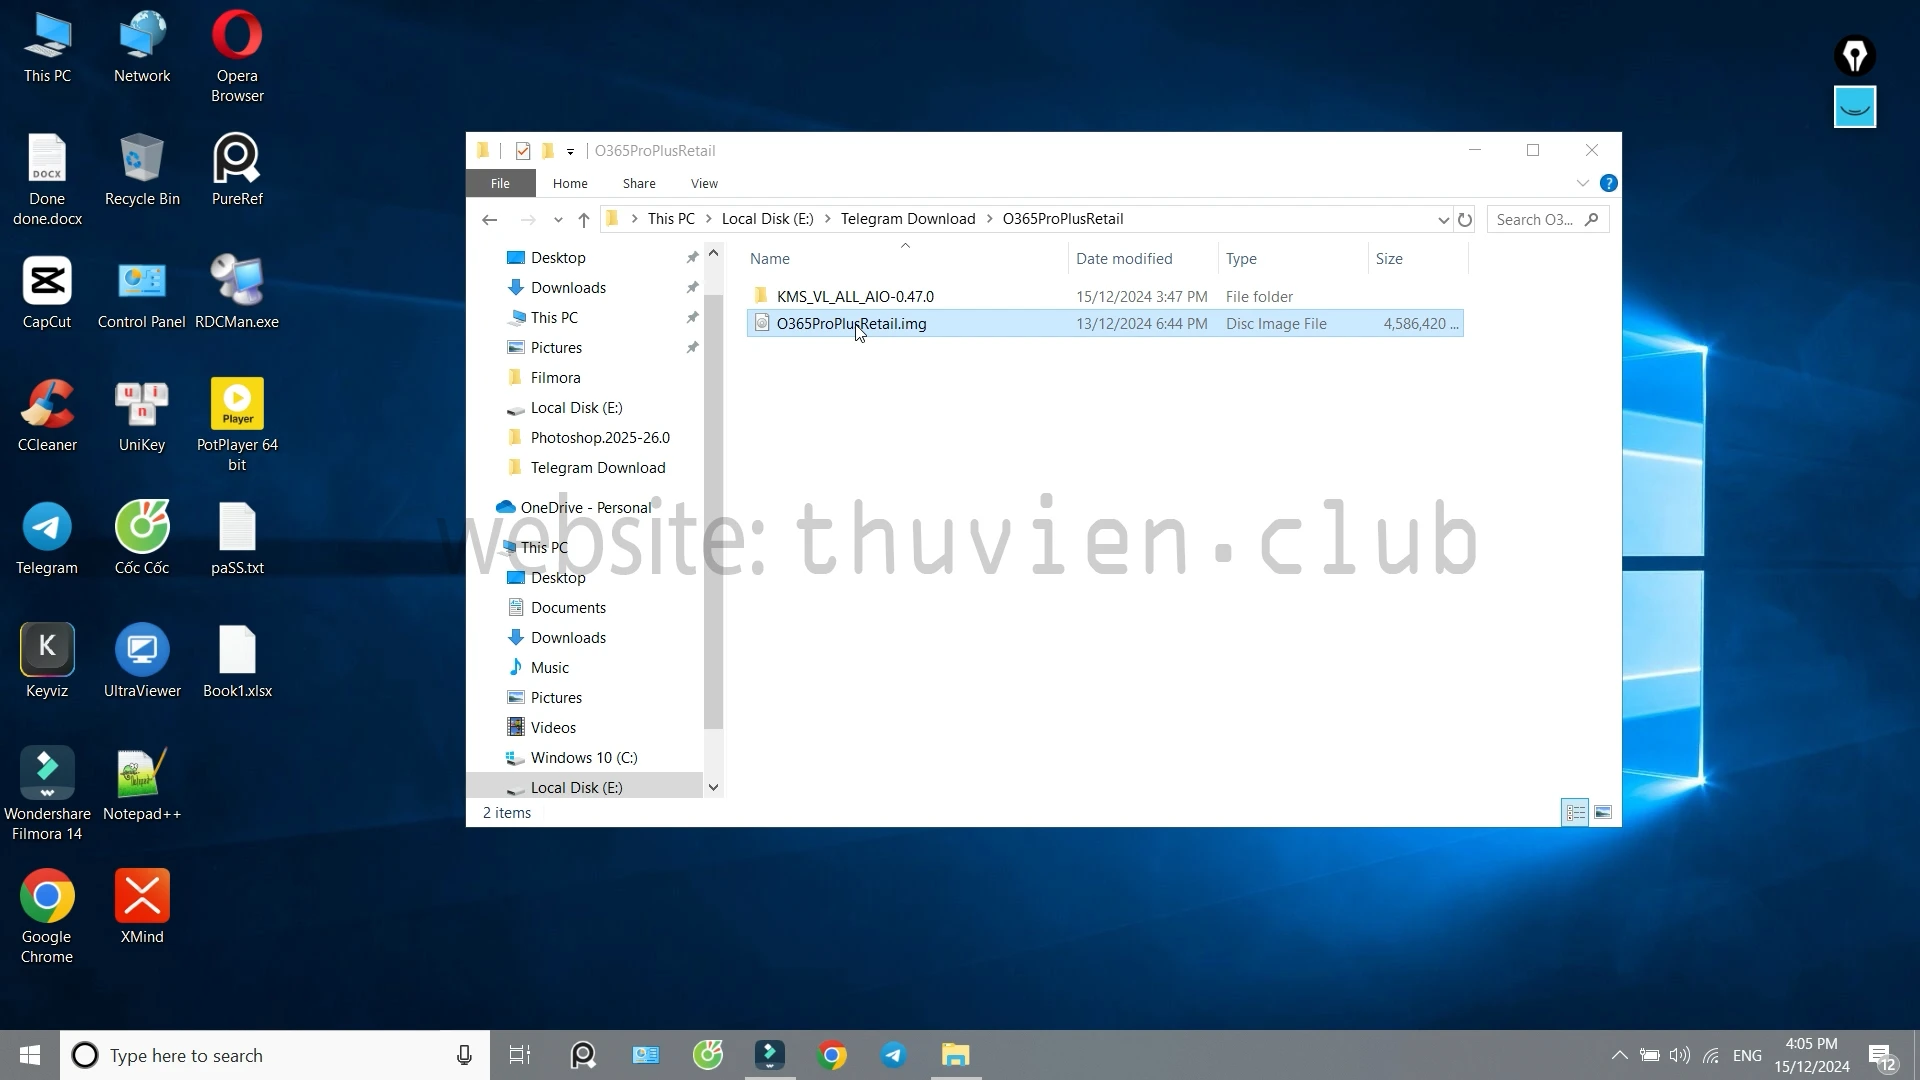Open the File menu tab
Viewport: 1920px width, 1080px height.
[500, 183]
